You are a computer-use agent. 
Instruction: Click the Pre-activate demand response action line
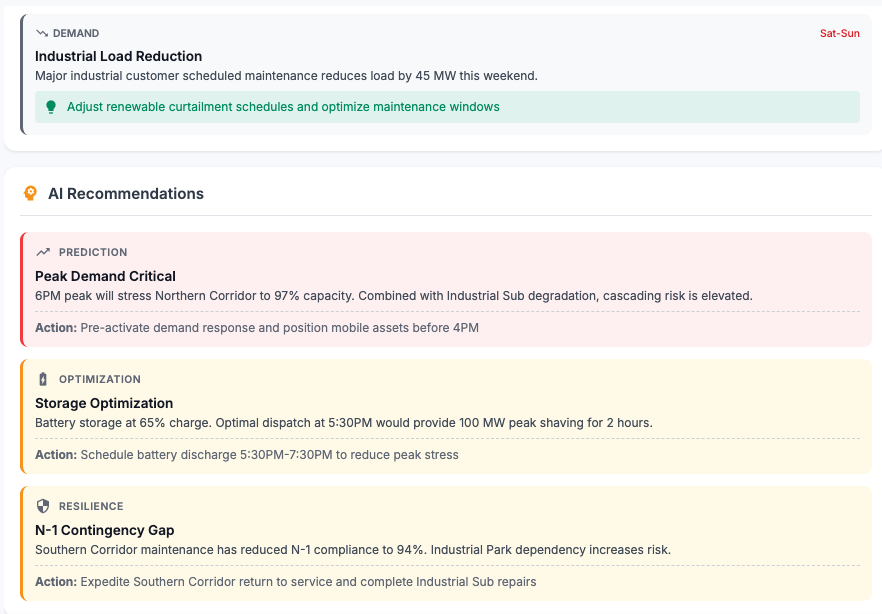[257, 328]
